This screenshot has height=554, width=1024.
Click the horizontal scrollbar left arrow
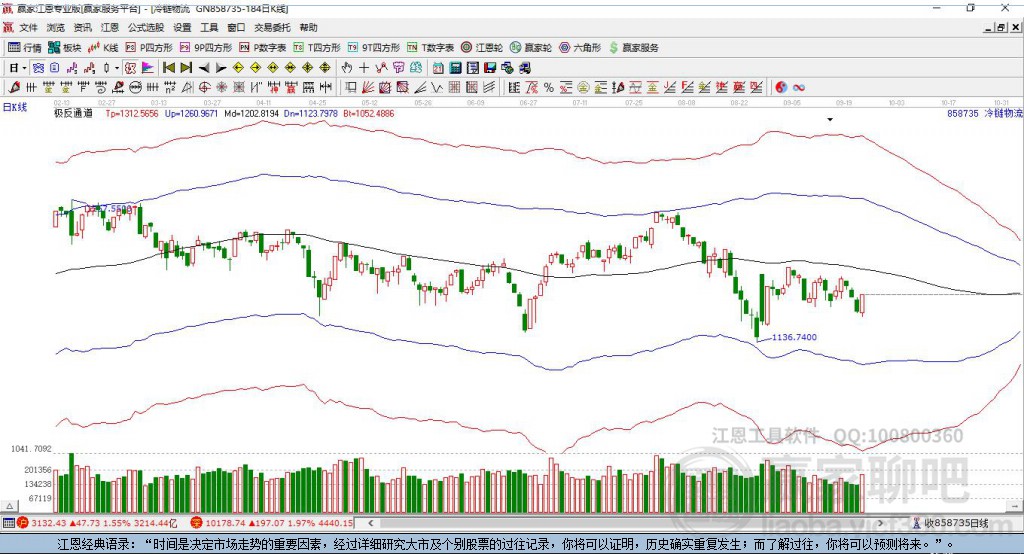coord(370,523)
